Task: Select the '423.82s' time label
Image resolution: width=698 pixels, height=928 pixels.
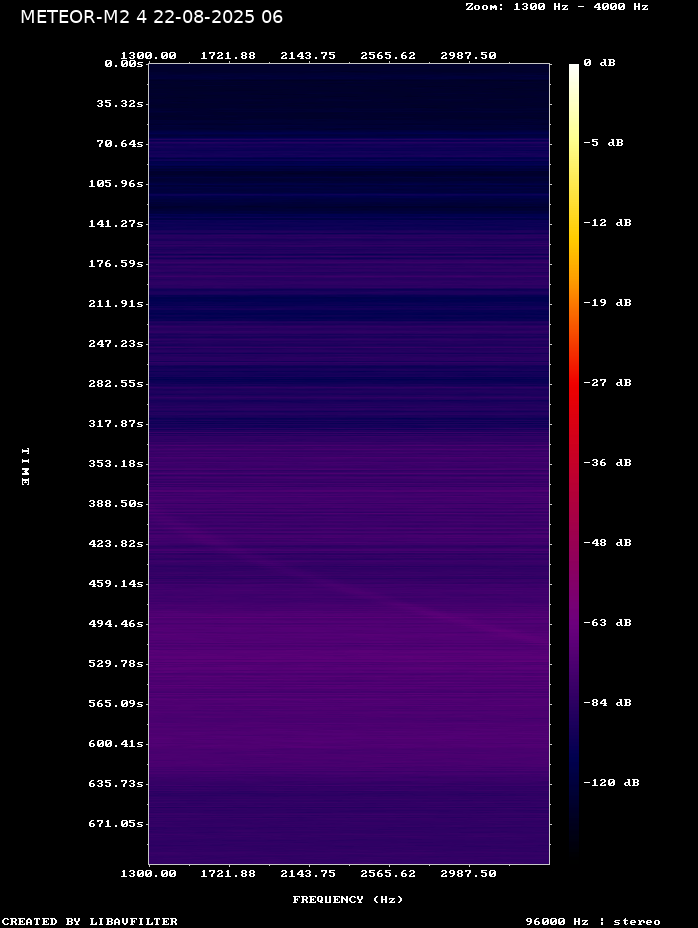Action: click(116, 543)
